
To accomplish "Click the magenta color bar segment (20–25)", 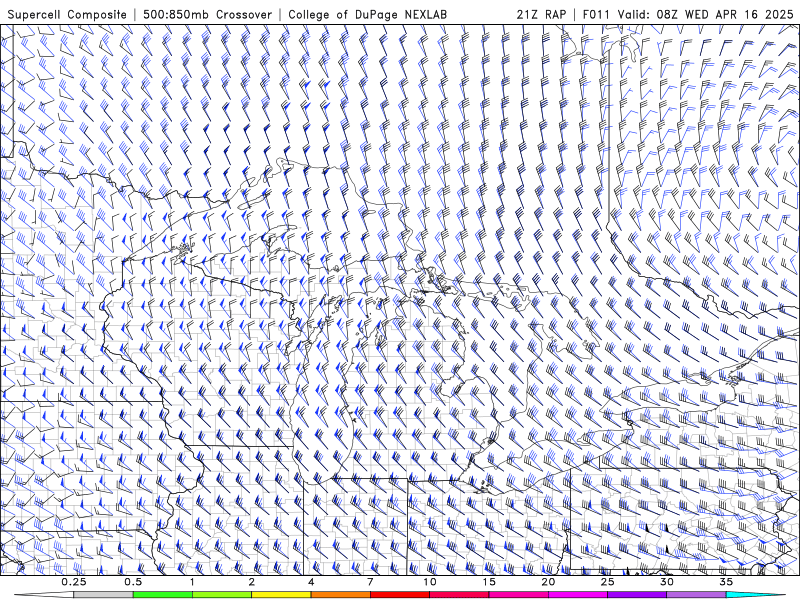I will click(x=578, y=595).
